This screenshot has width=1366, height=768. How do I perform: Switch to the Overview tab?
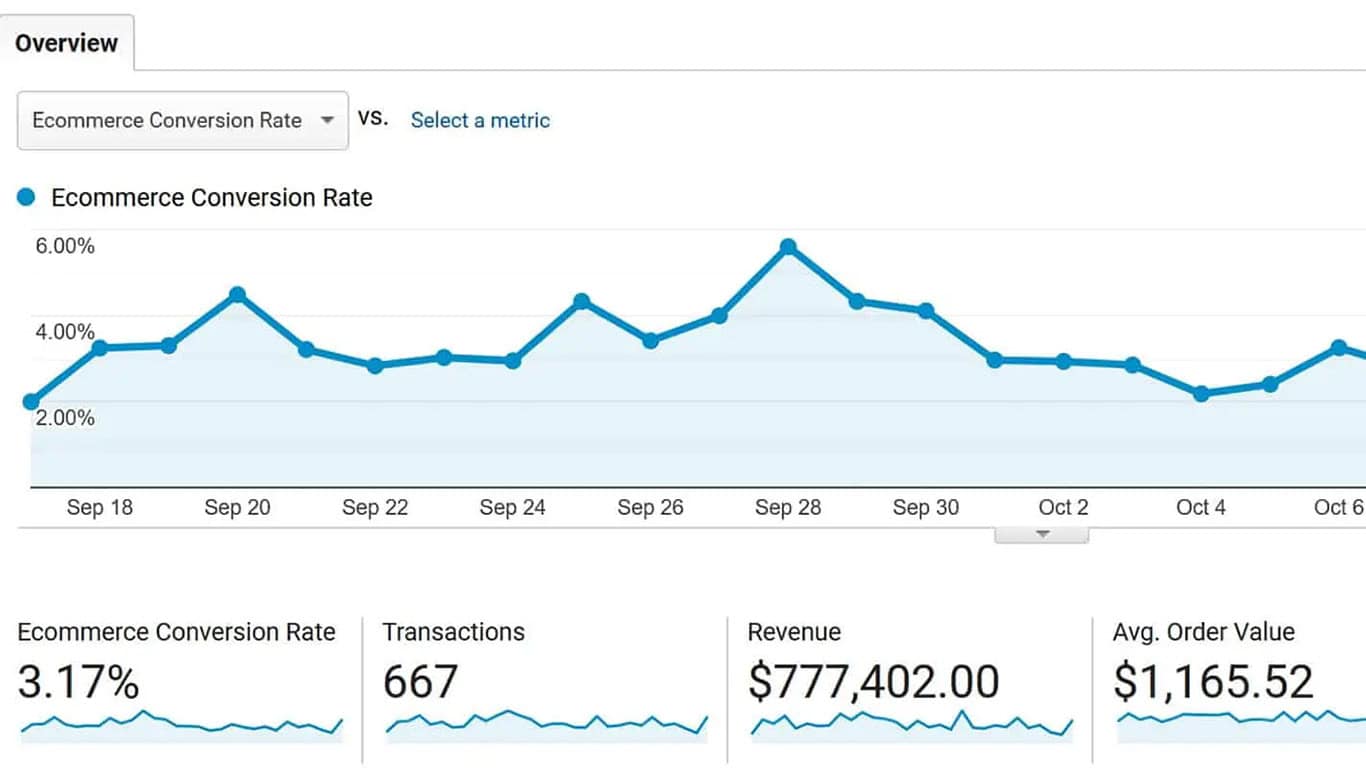pyautogui.click(x=66, y=42)
